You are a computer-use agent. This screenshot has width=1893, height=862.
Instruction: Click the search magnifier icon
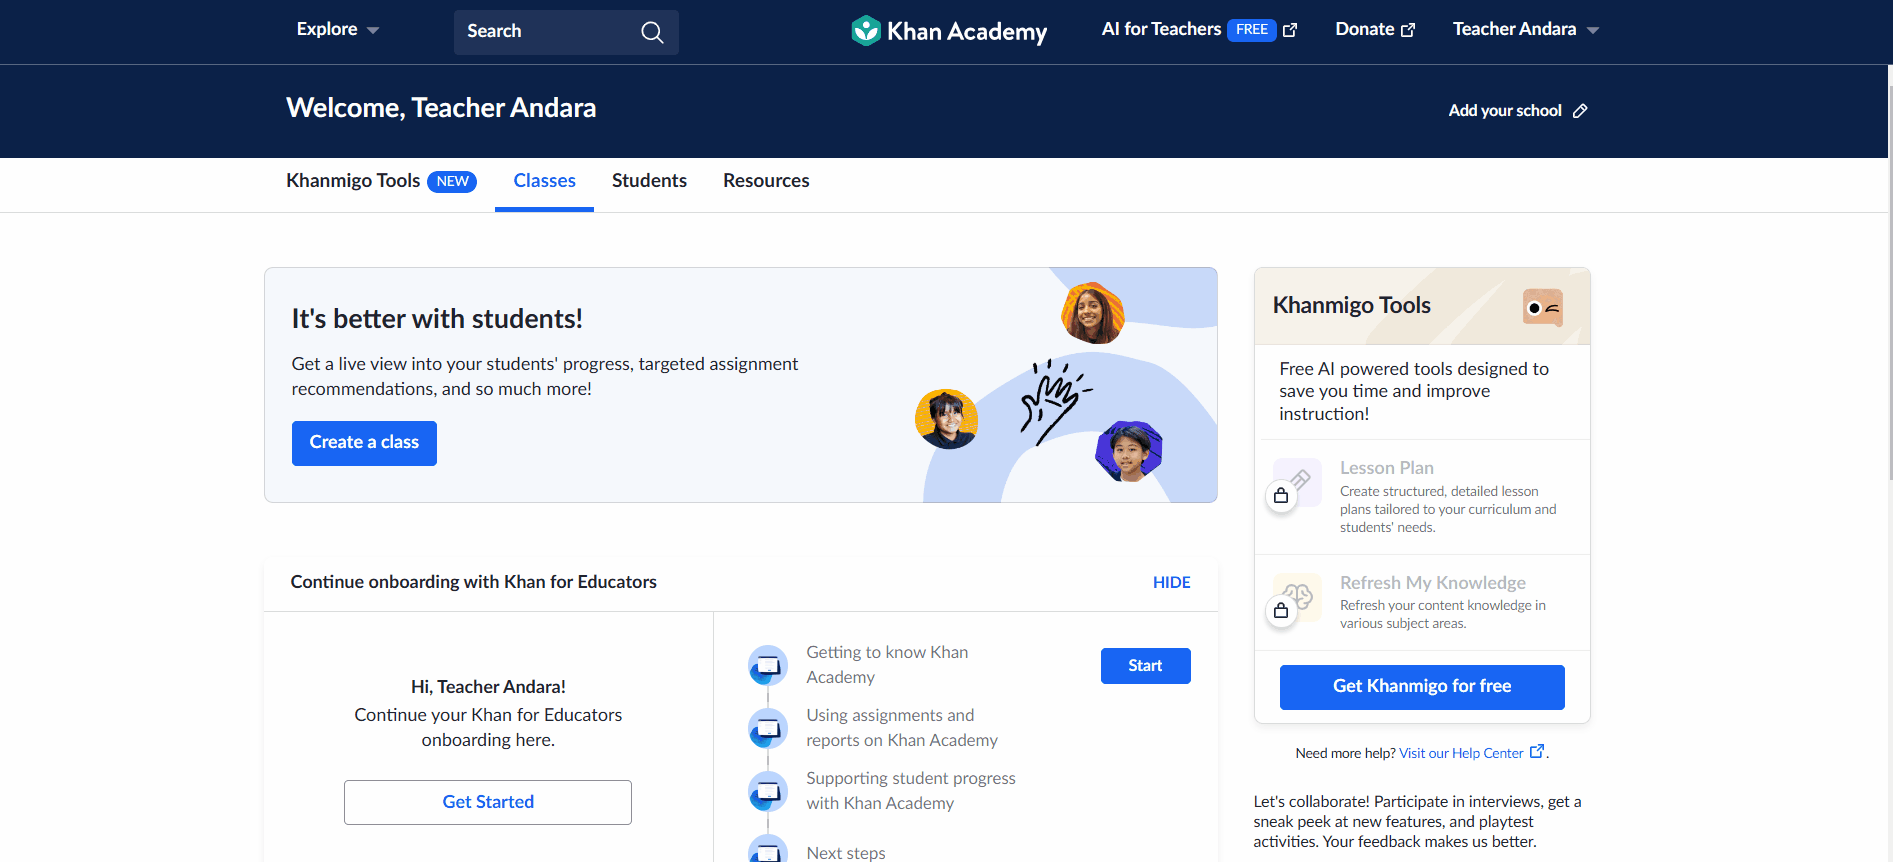652,32
